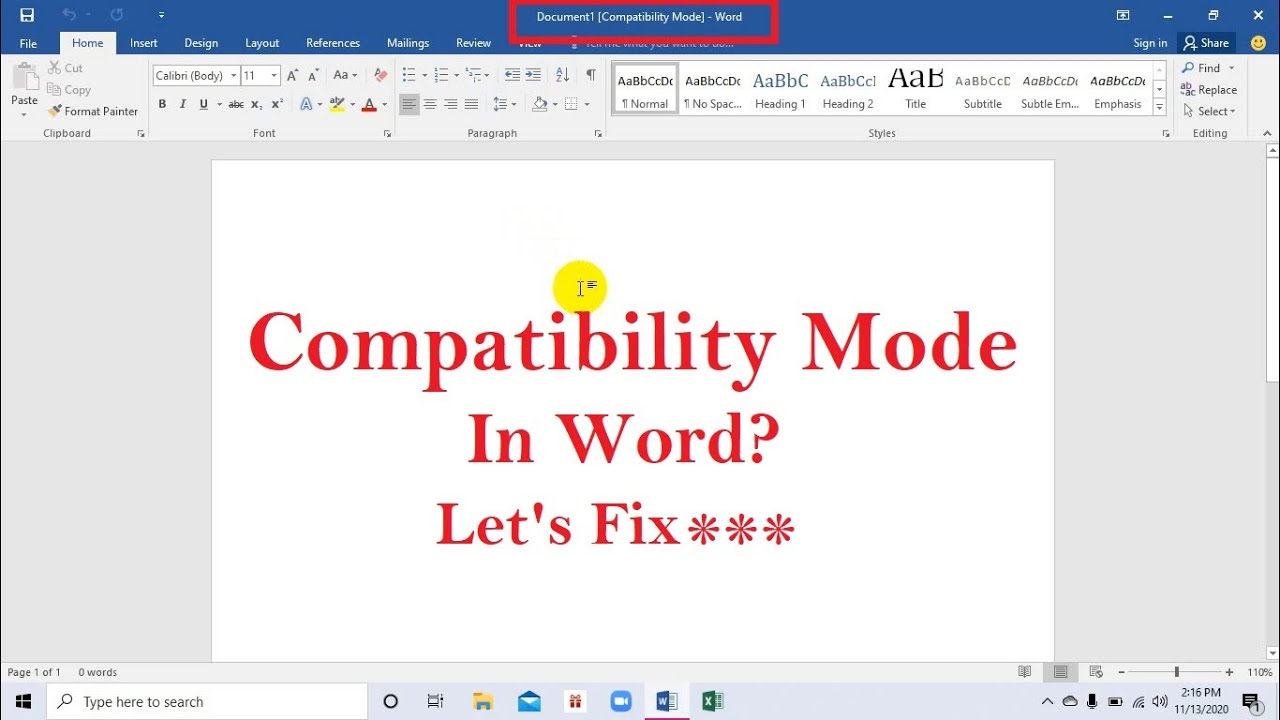The height and width of the screenshot is (720, 1280).
Task: Click the Read Mode view icon
Action: [x=1025, y=672]
